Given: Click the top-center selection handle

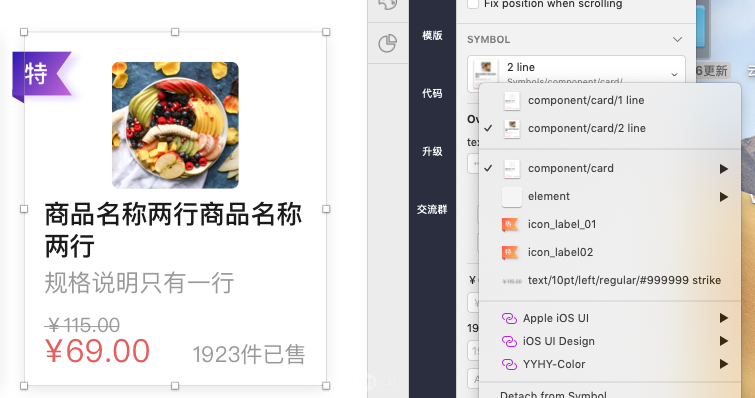Looking at the screenshot, I should tap(175, 32).
